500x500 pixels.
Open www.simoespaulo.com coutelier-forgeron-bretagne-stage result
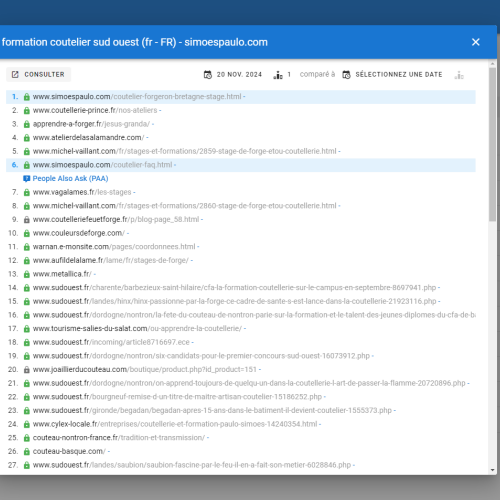coord(137,97)
